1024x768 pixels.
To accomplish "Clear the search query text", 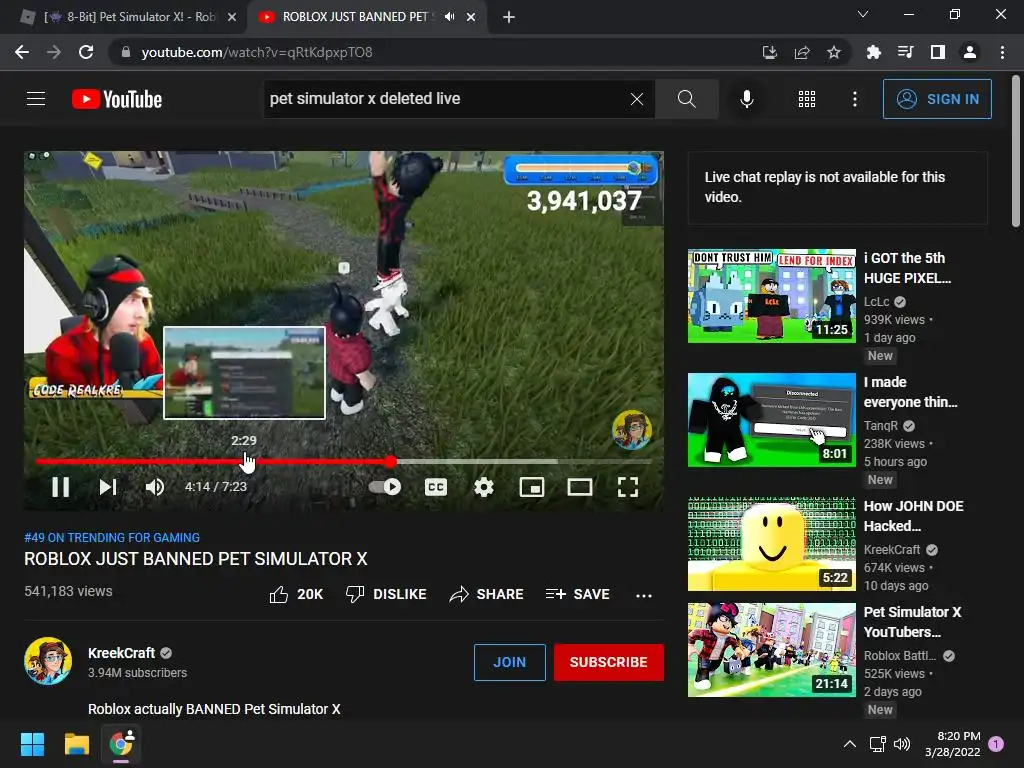I will 637,99.
